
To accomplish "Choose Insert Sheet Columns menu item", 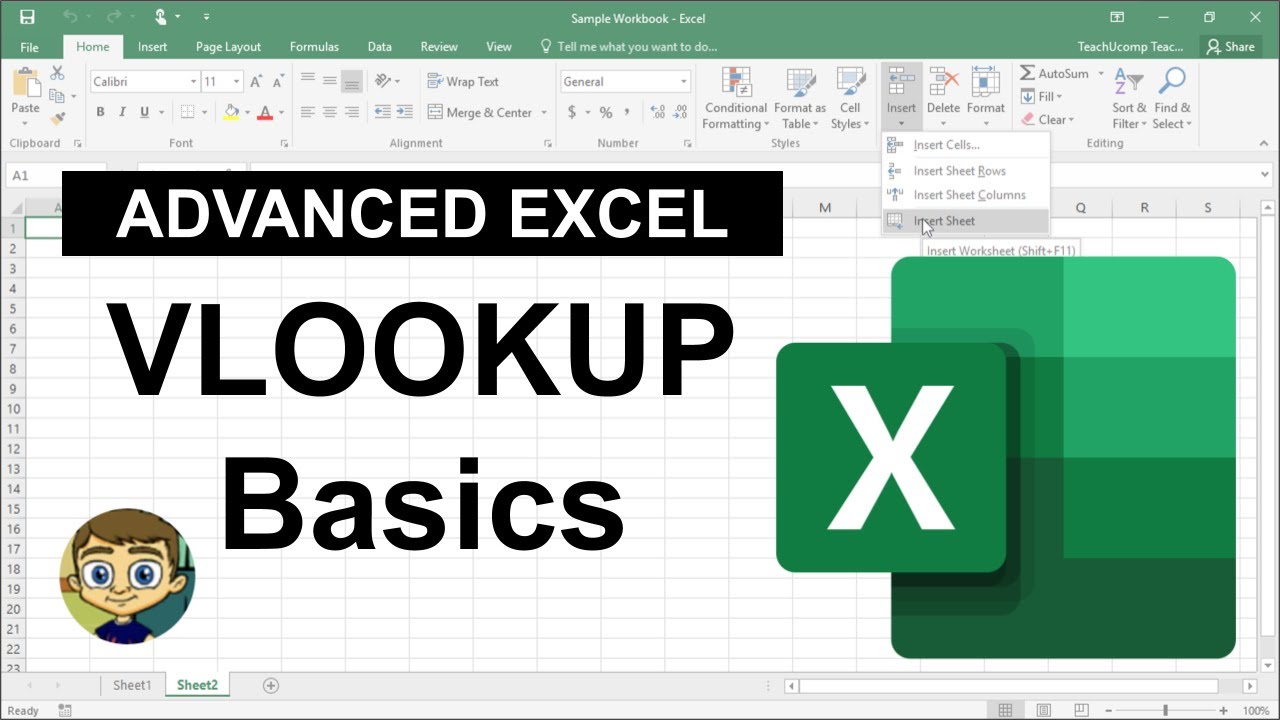I will pyautogui.click(x=965, y=195).
